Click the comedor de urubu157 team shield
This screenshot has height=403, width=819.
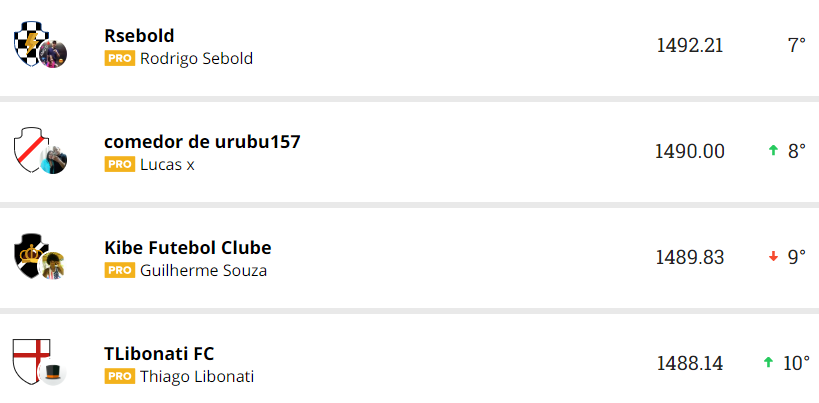30,148
